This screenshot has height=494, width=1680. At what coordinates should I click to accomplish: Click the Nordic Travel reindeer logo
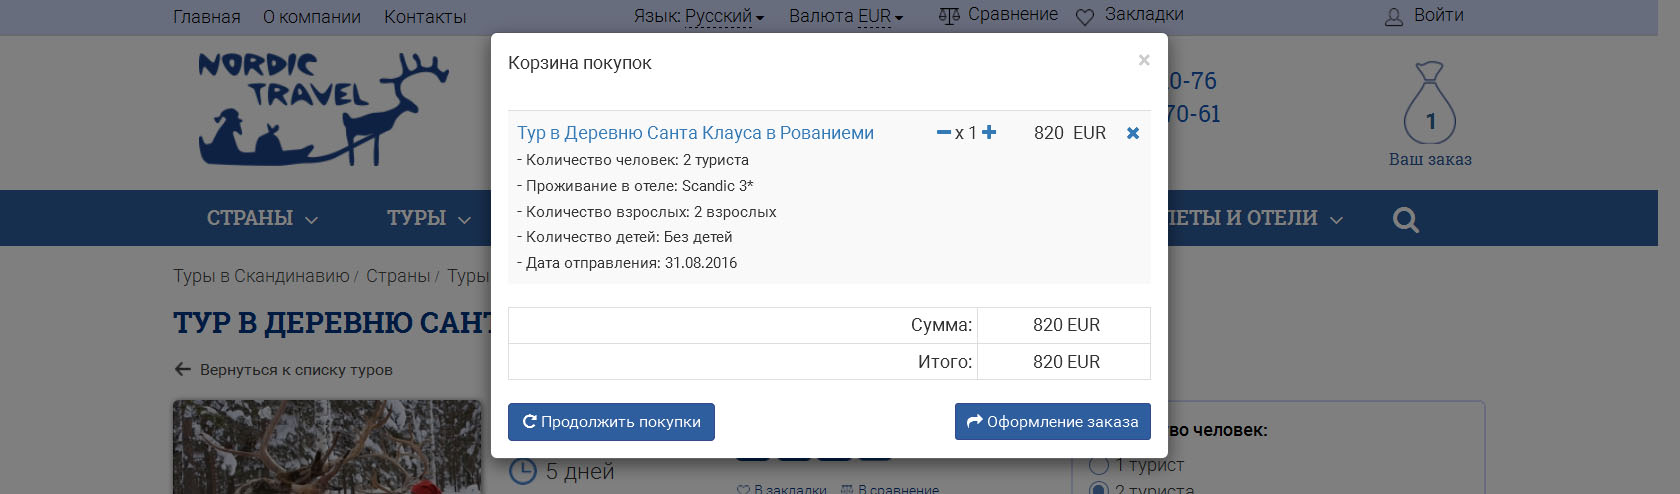pyautogui.click(x=323, y=108)
